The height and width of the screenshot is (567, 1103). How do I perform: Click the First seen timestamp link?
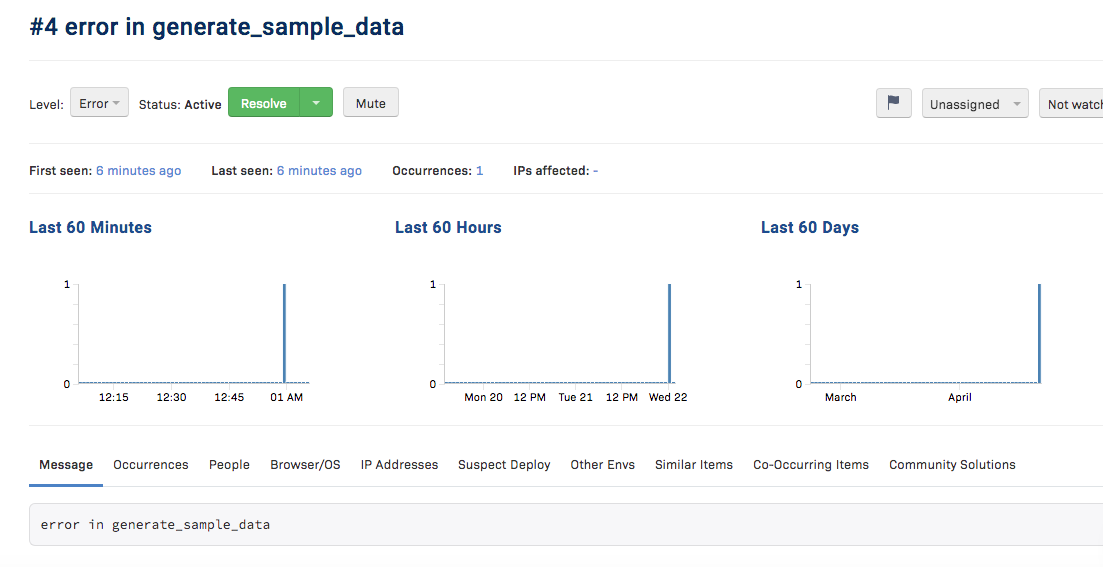(x=138, y=171)
